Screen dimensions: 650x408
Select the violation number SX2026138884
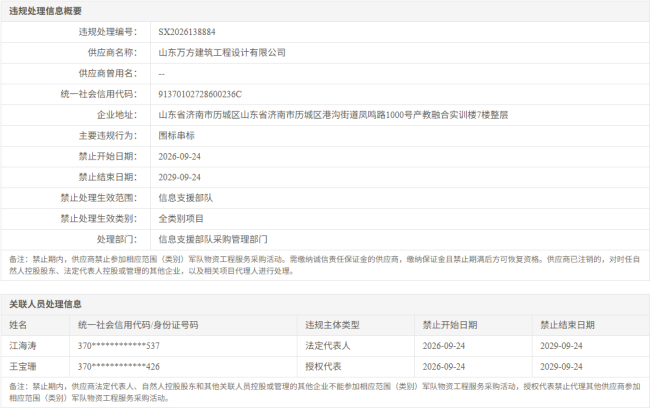point(187,32)
